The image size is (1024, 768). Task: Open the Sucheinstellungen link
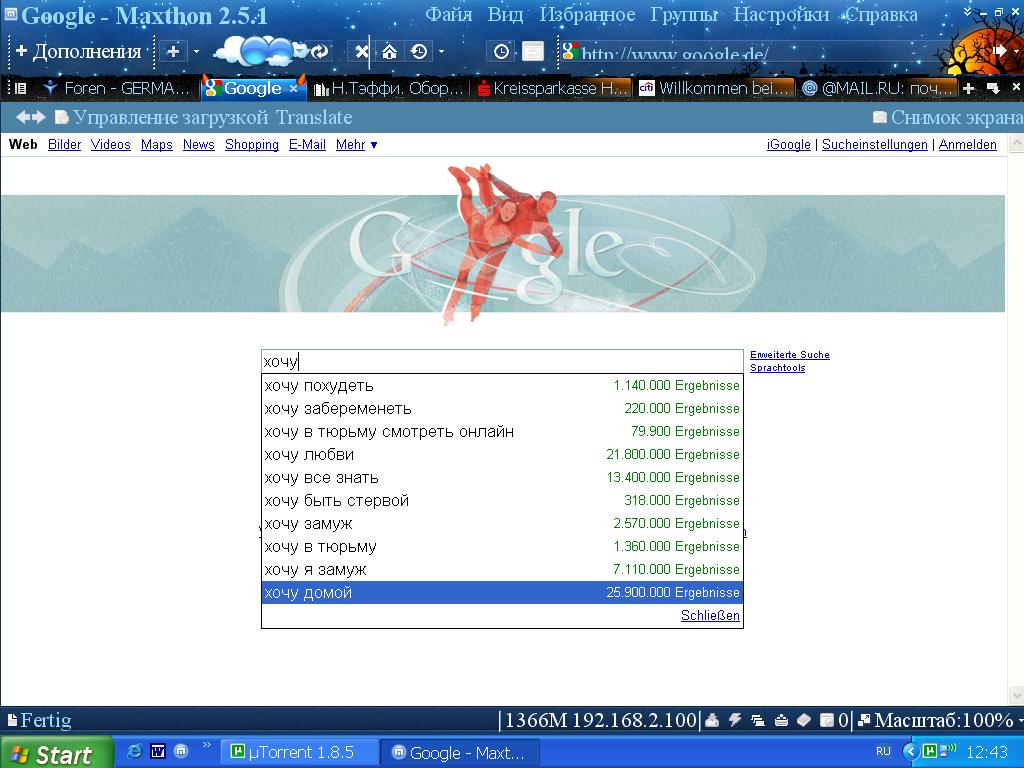point(874,144)
